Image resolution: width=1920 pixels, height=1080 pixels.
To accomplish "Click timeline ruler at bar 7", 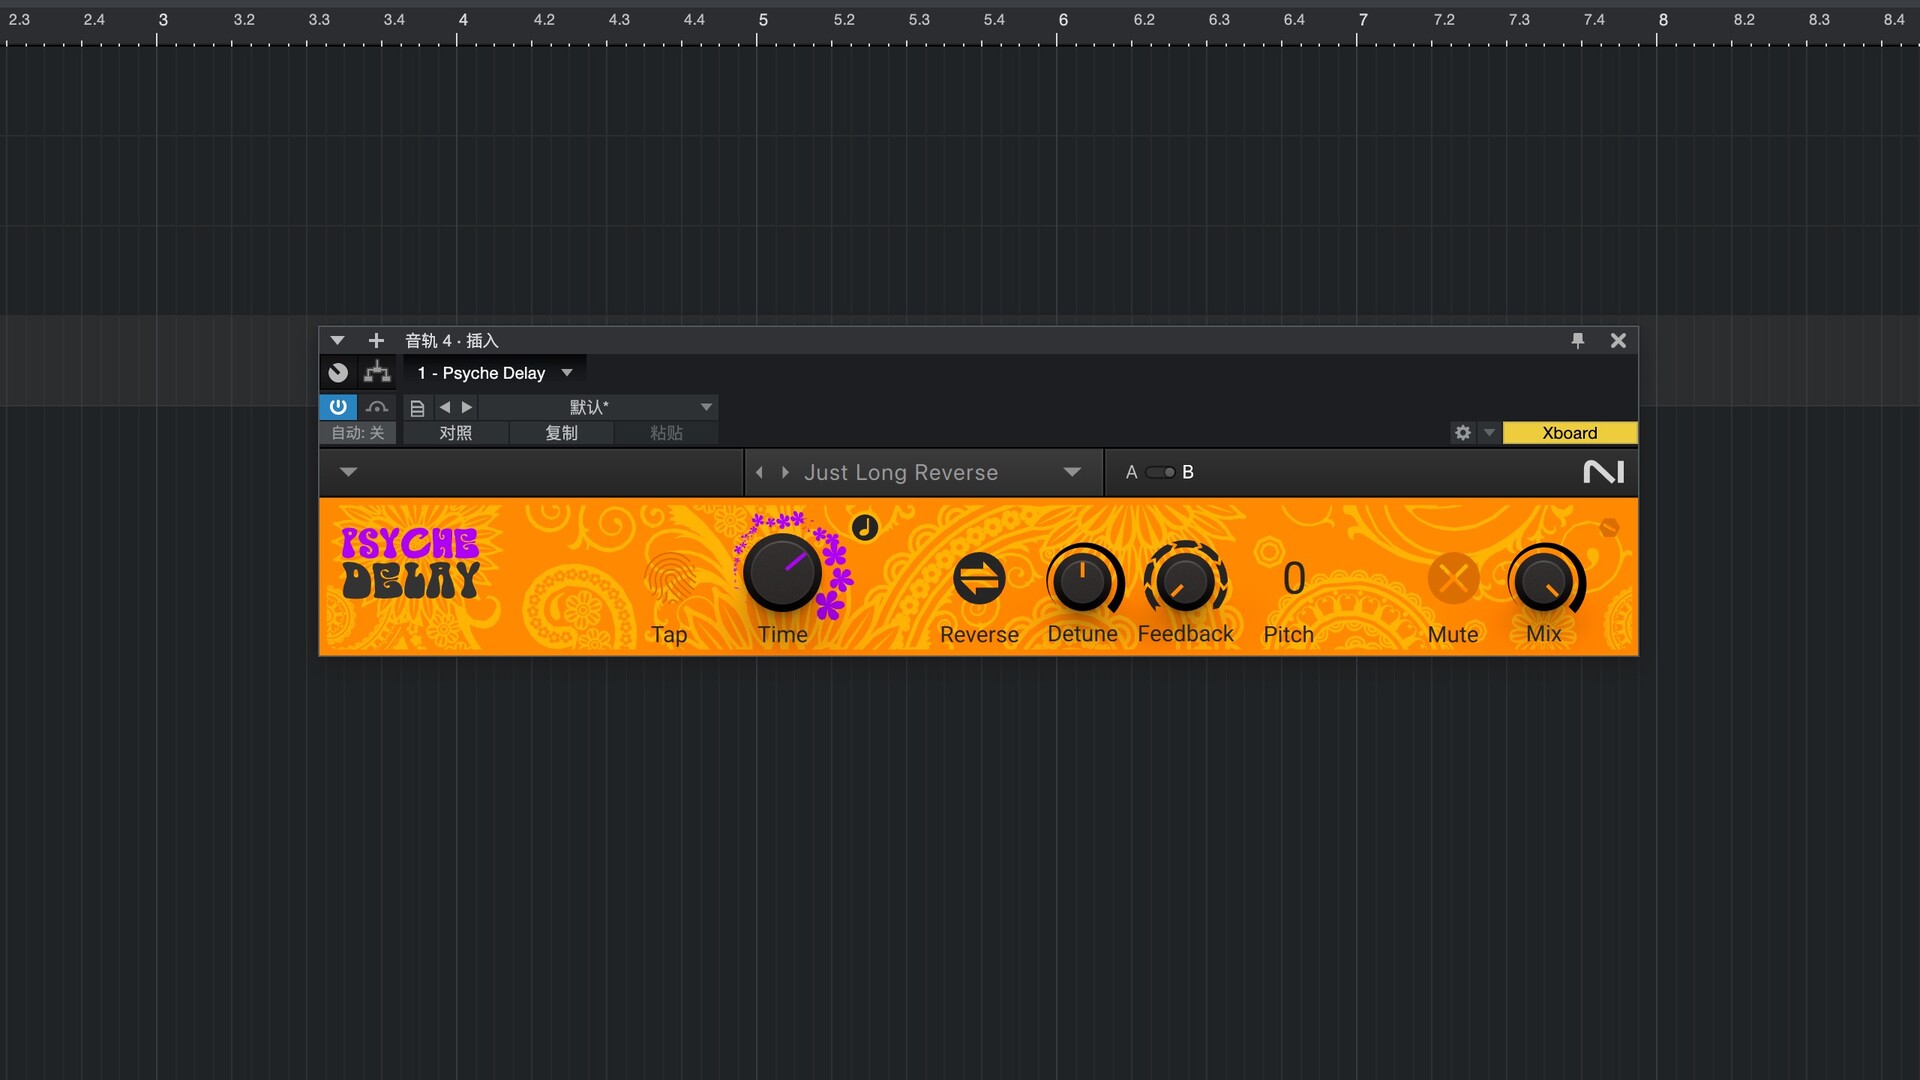I will [1363, 20].
